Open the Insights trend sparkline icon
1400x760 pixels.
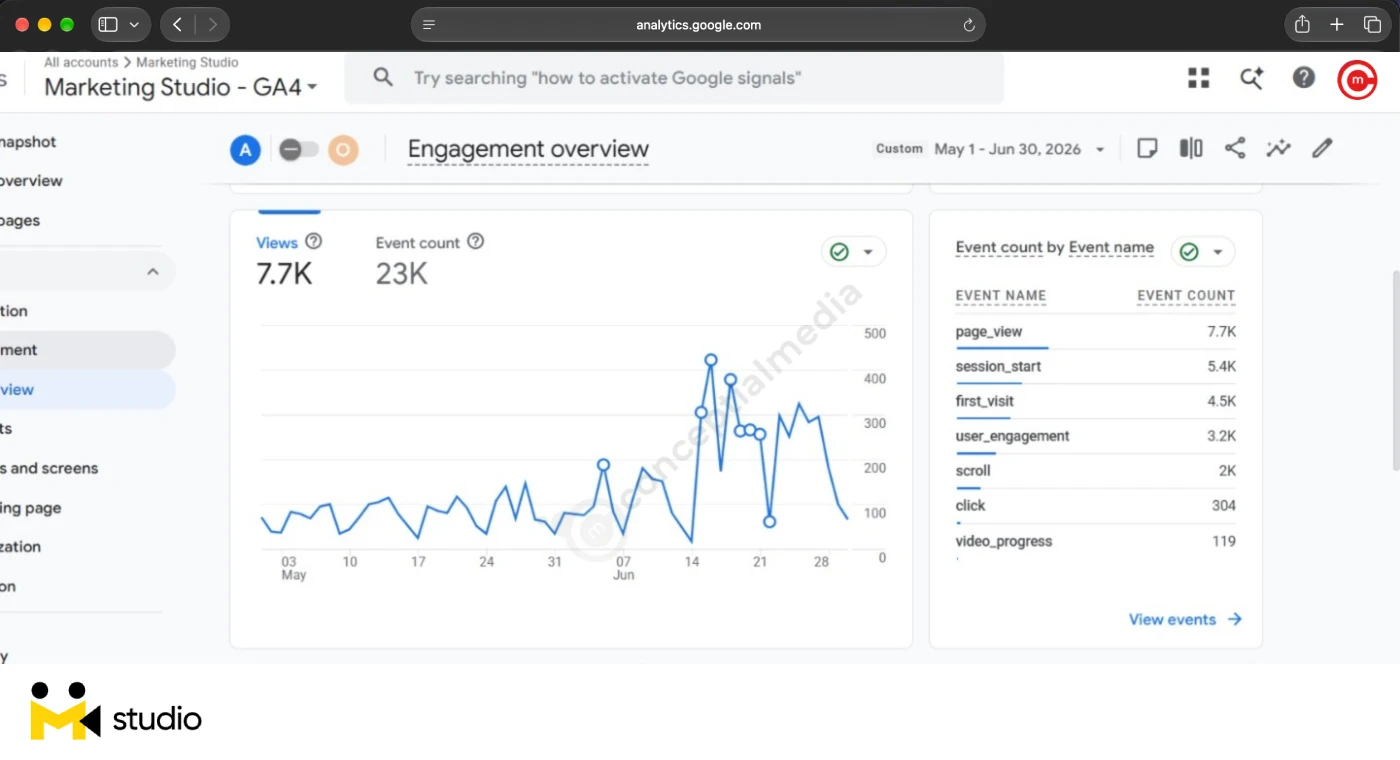pyautogui.click(x=1278, y=149)
